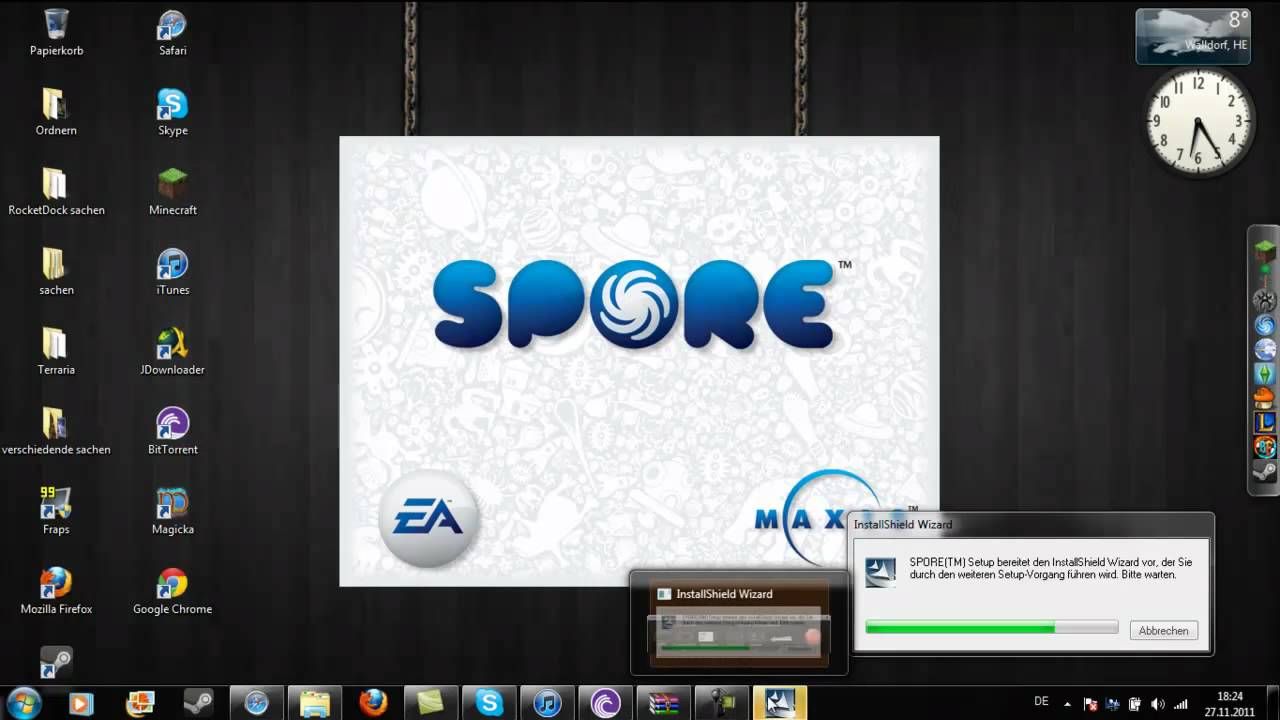Launch The Sims from the RocketDock

point(1265,374)
